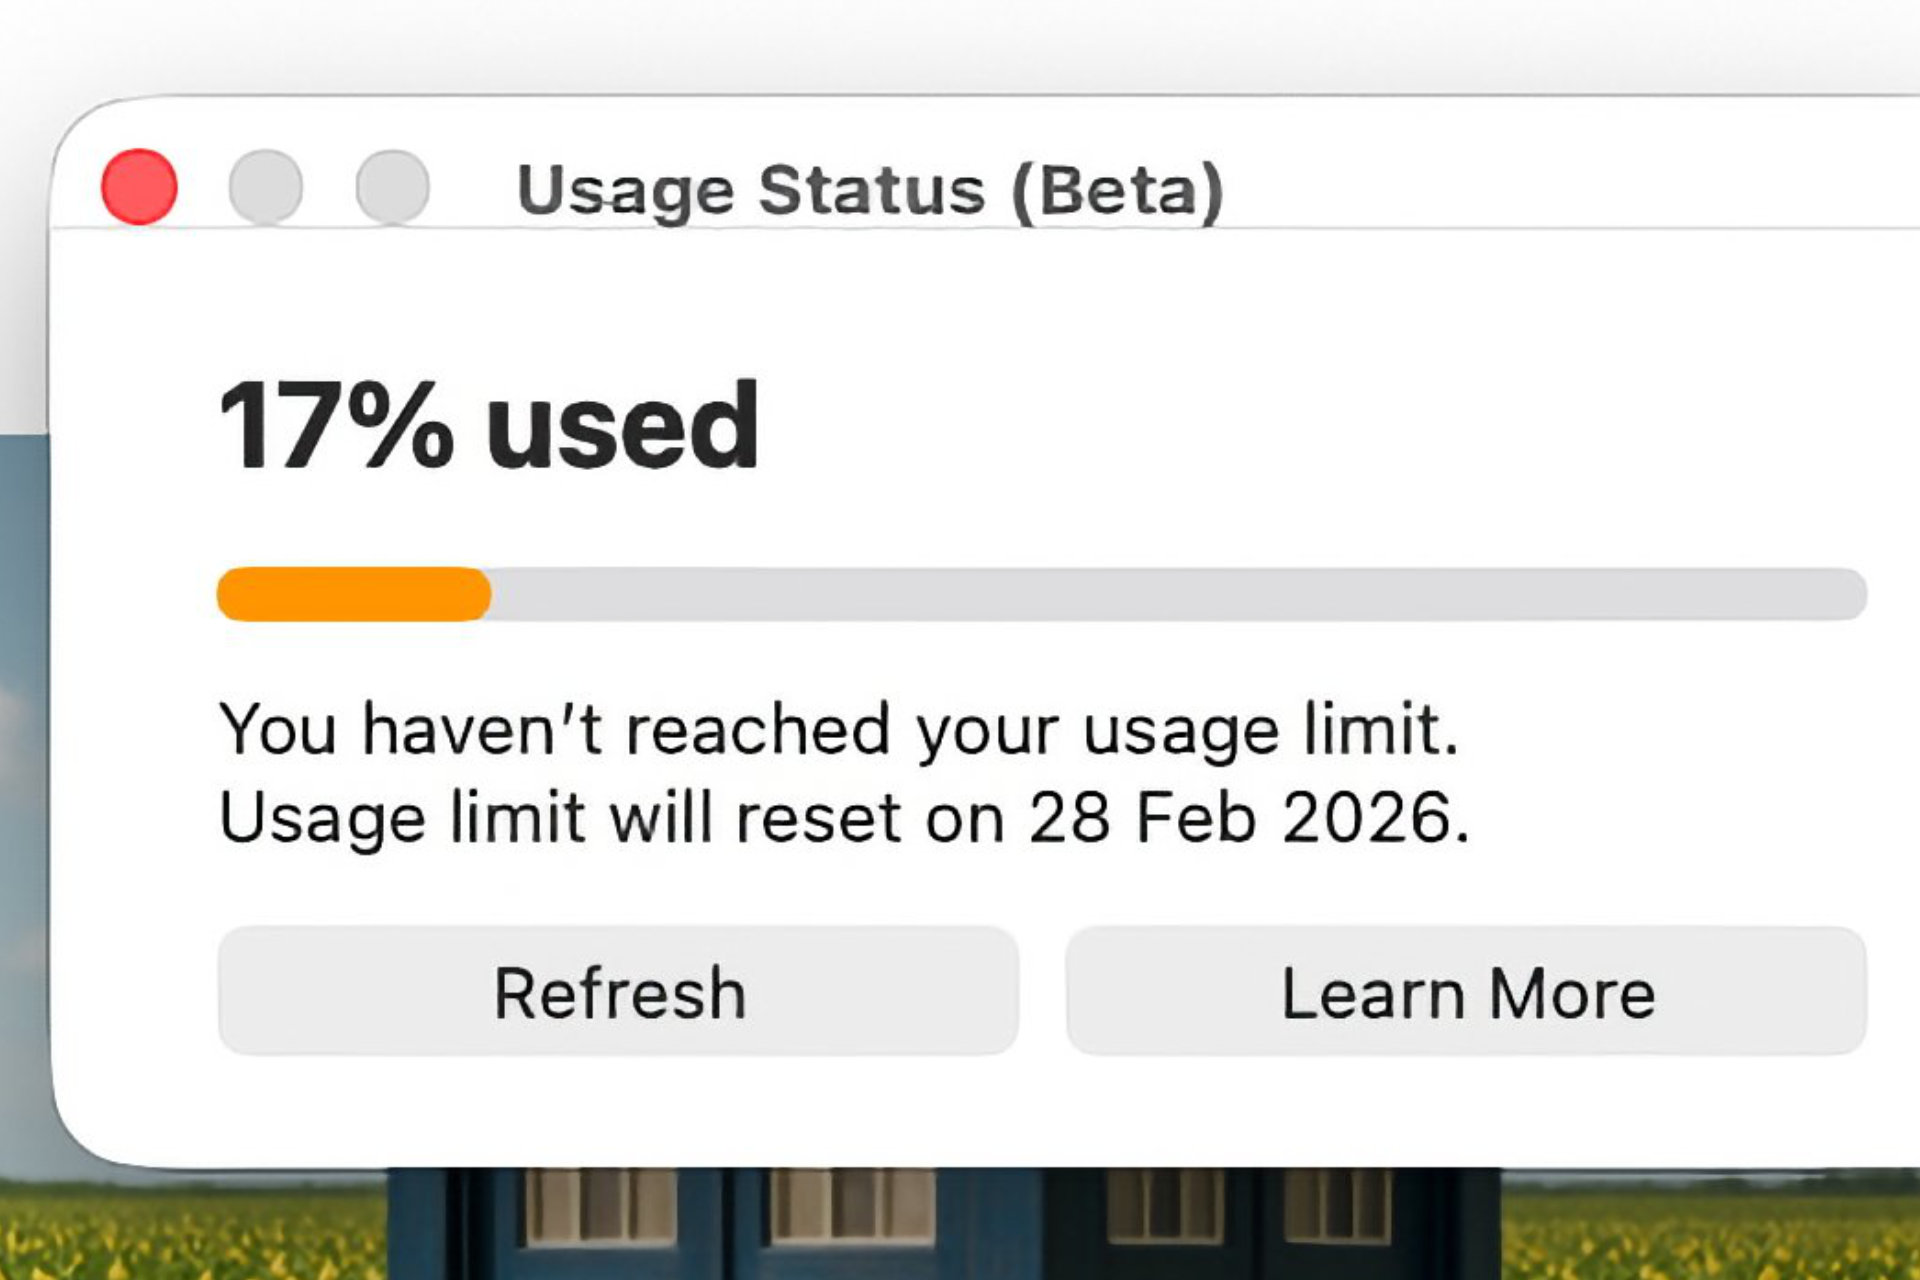Click the Usage Status window title text
1920x1280 pixels.
[750, 190]
